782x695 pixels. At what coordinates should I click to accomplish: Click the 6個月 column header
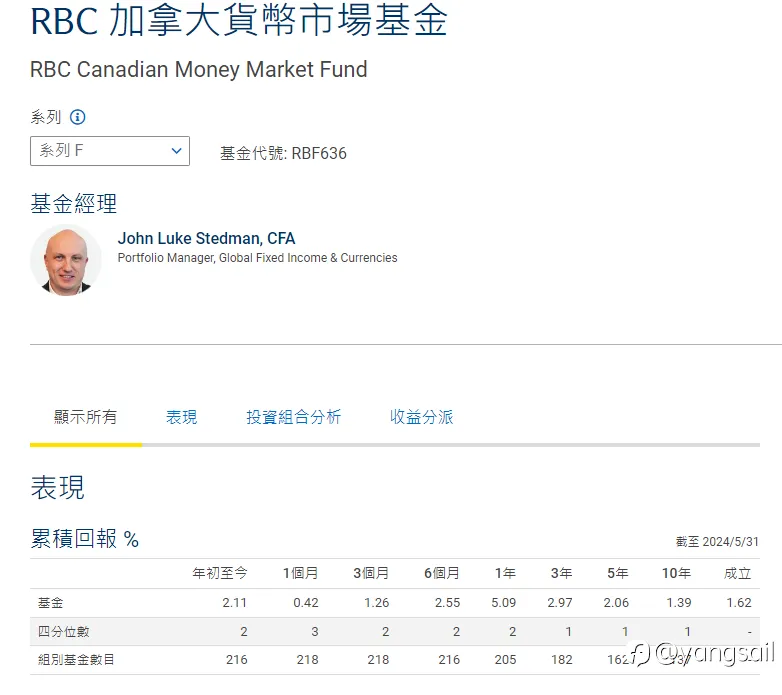442,573
